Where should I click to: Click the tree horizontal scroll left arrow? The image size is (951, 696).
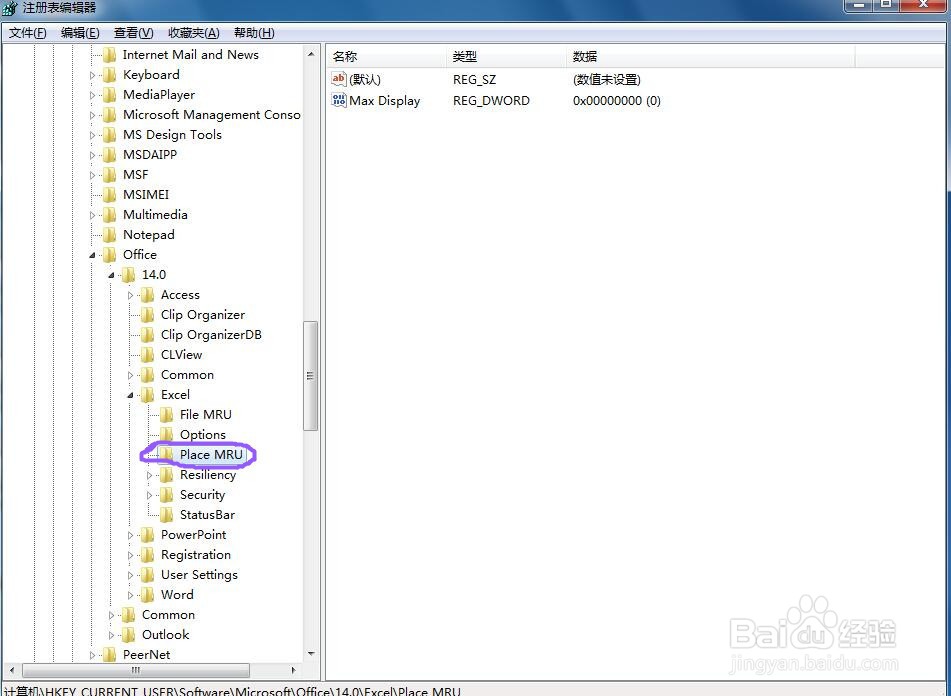(12, 670)
